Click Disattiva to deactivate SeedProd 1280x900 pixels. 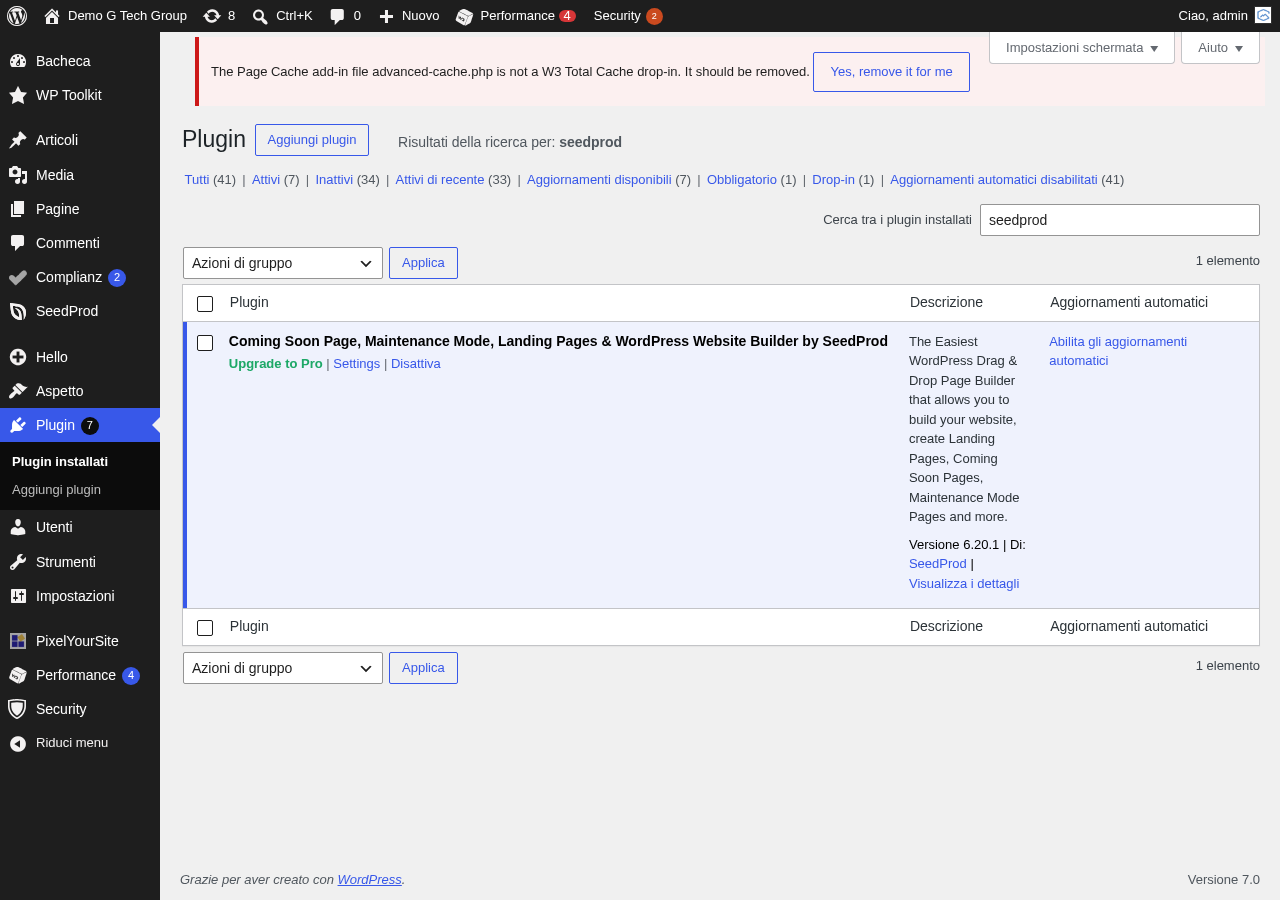(416, 364)
